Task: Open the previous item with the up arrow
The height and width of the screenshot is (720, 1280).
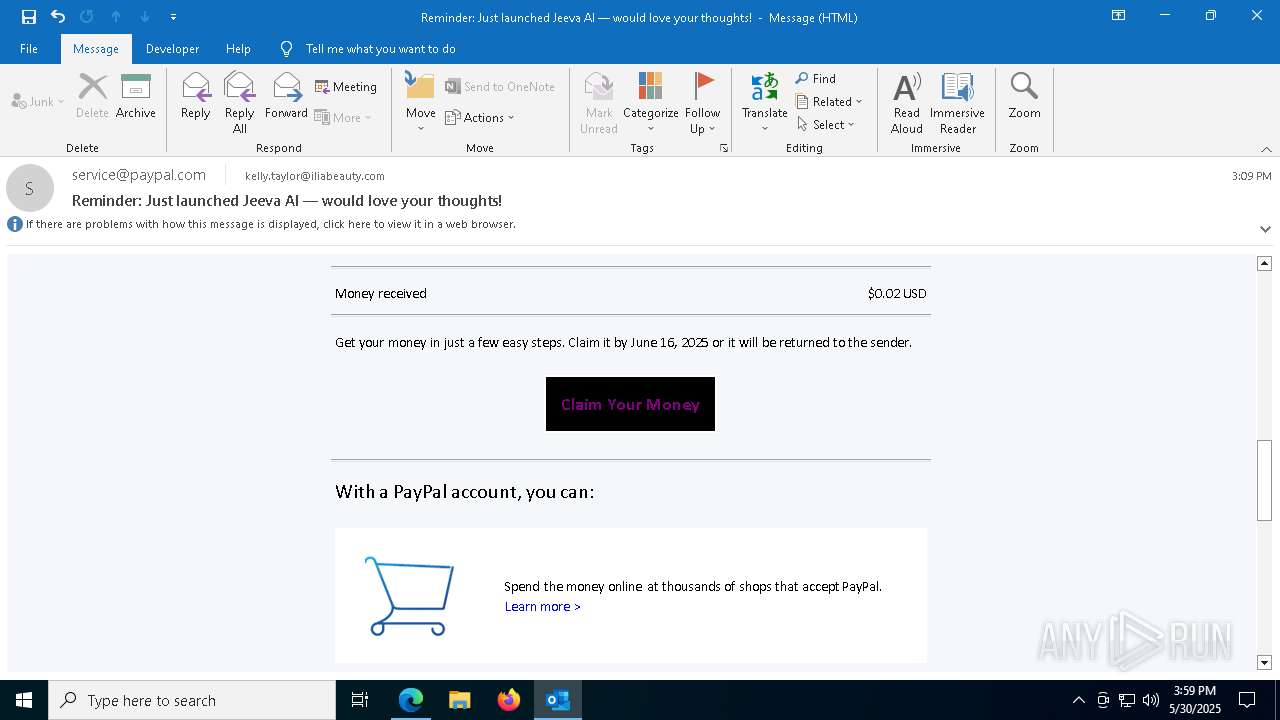Action: 116,17
